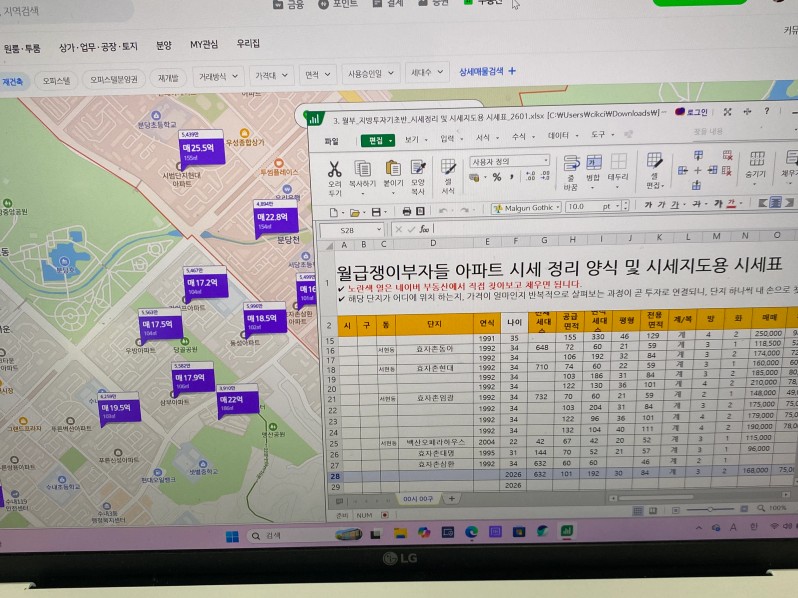798x598 pixels.
Task: Click the 매 25.5억 price marker on map
Action: (x=195, y=150)
